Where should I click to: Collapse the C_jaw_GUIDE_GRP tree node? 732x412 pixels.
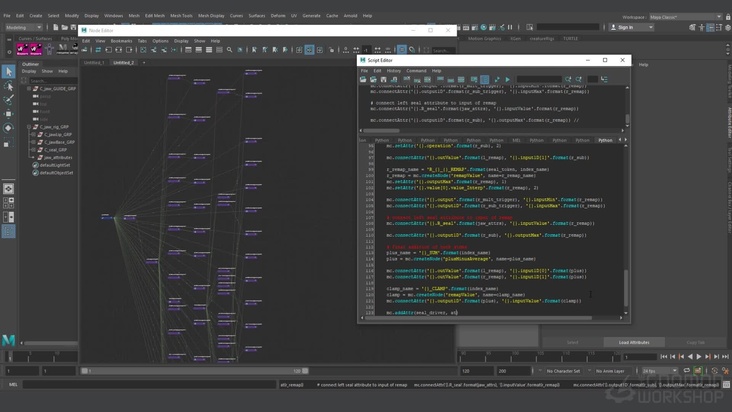pyautogui.click(x=29, y=89)
